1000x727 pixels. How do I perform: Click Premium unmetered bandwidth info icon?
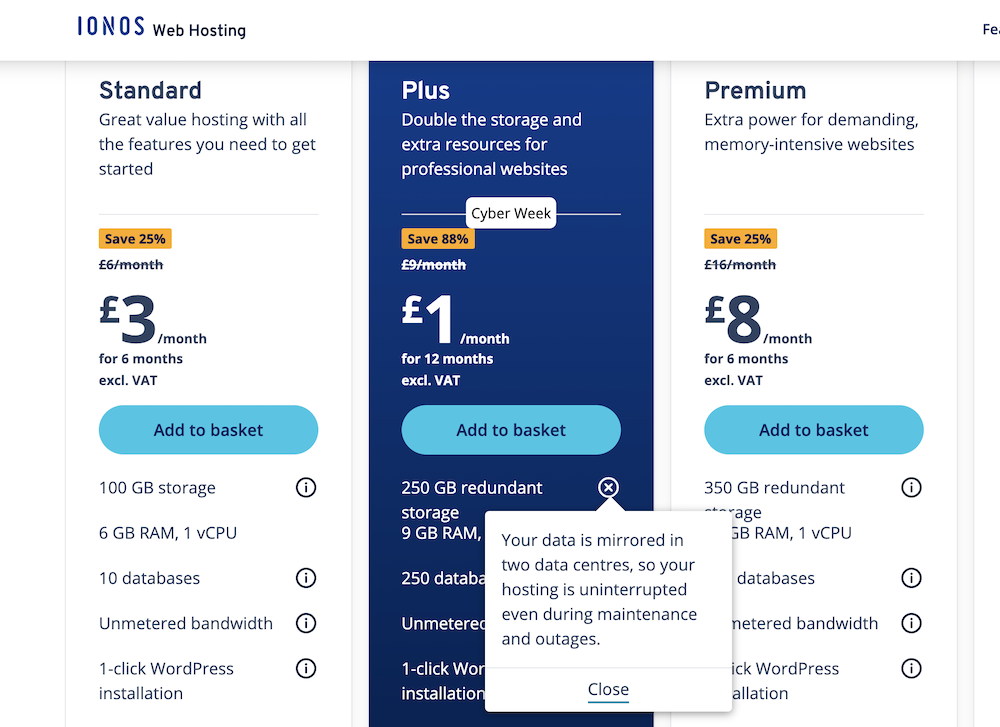[x=911, y=623]
